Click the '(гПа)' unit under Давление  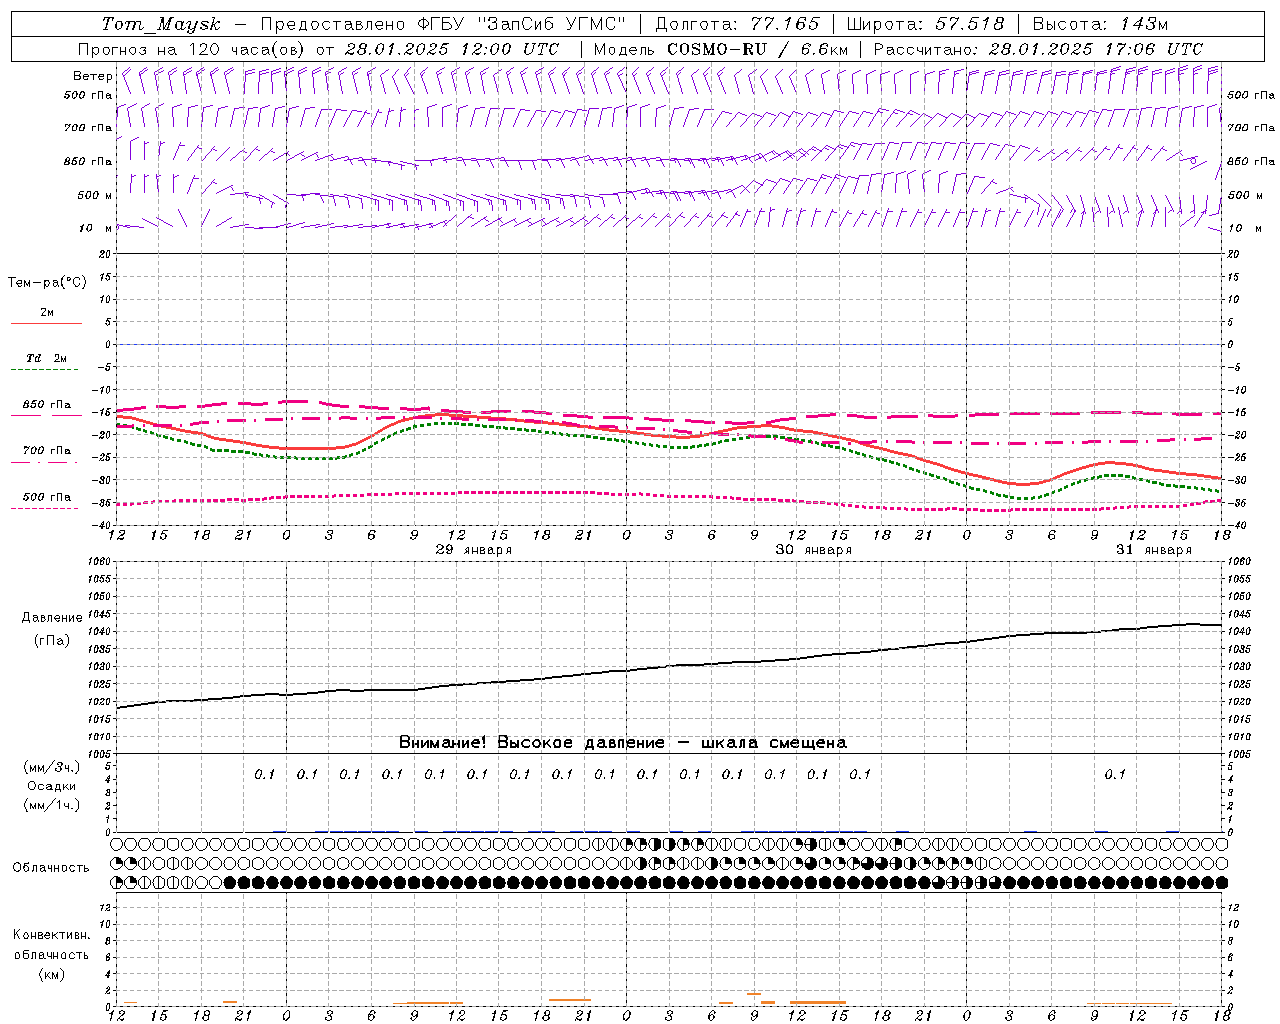pyautogui.click(x=52, y=640)
